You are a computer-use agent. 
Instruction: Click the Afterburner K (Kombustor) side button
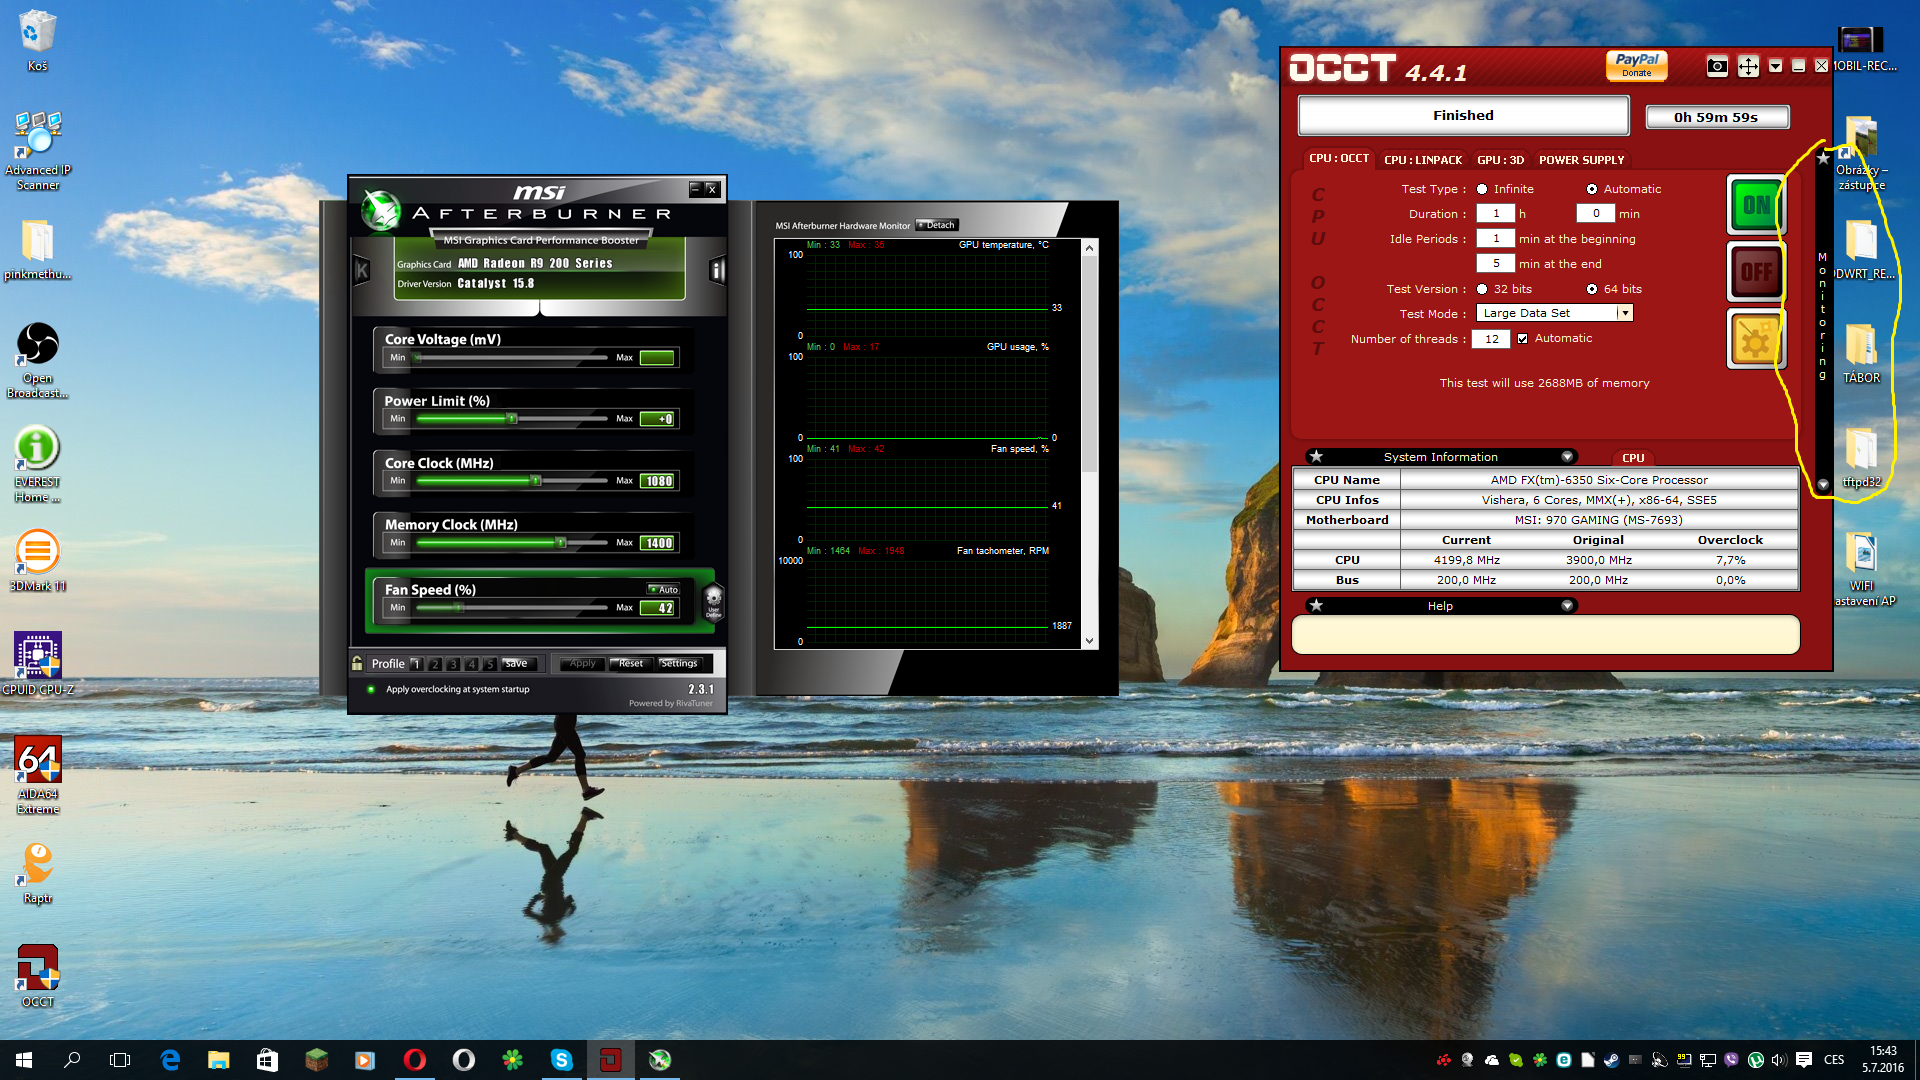(362, 270)
